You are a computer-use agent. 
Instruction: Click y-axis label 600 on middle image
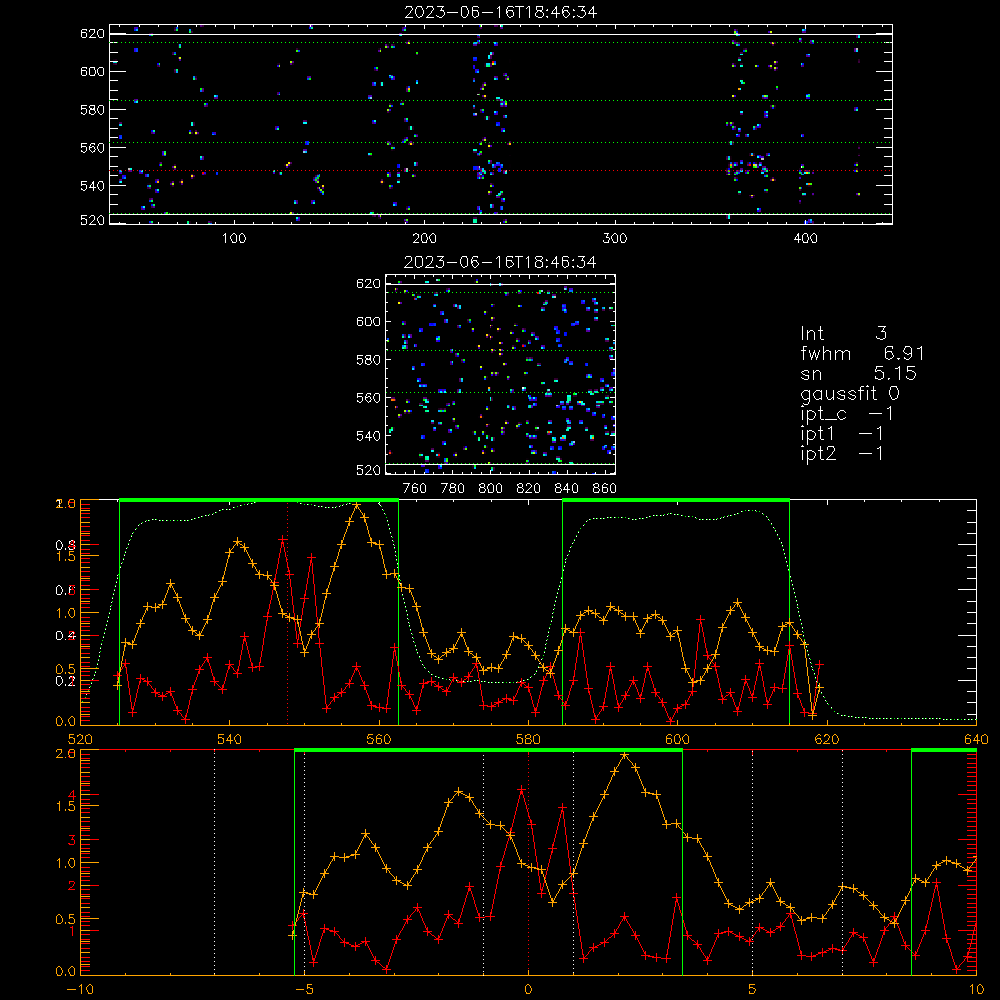coord(368,321)
